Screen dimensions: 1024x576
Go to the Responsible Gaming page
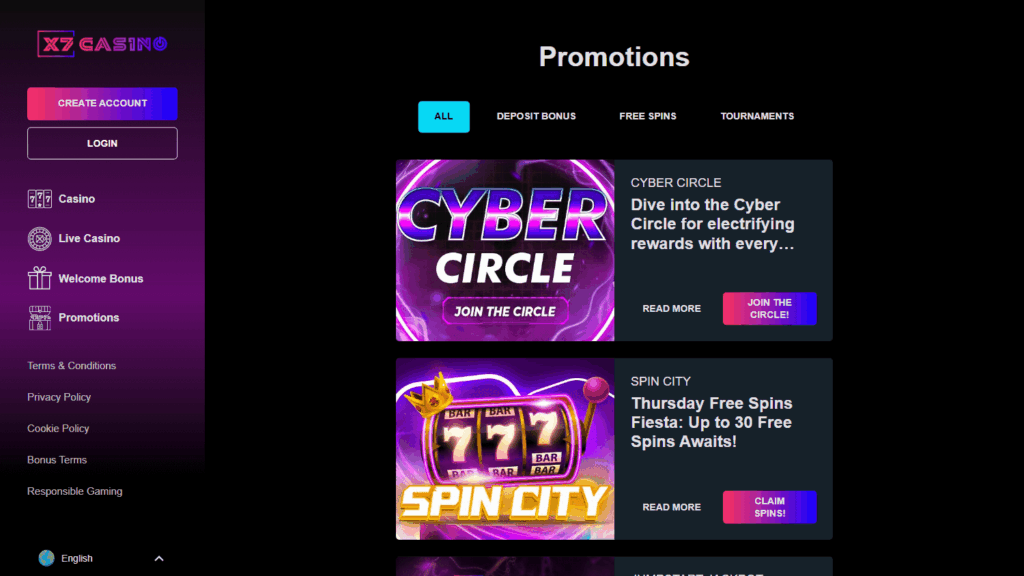[x=75, y=491]
